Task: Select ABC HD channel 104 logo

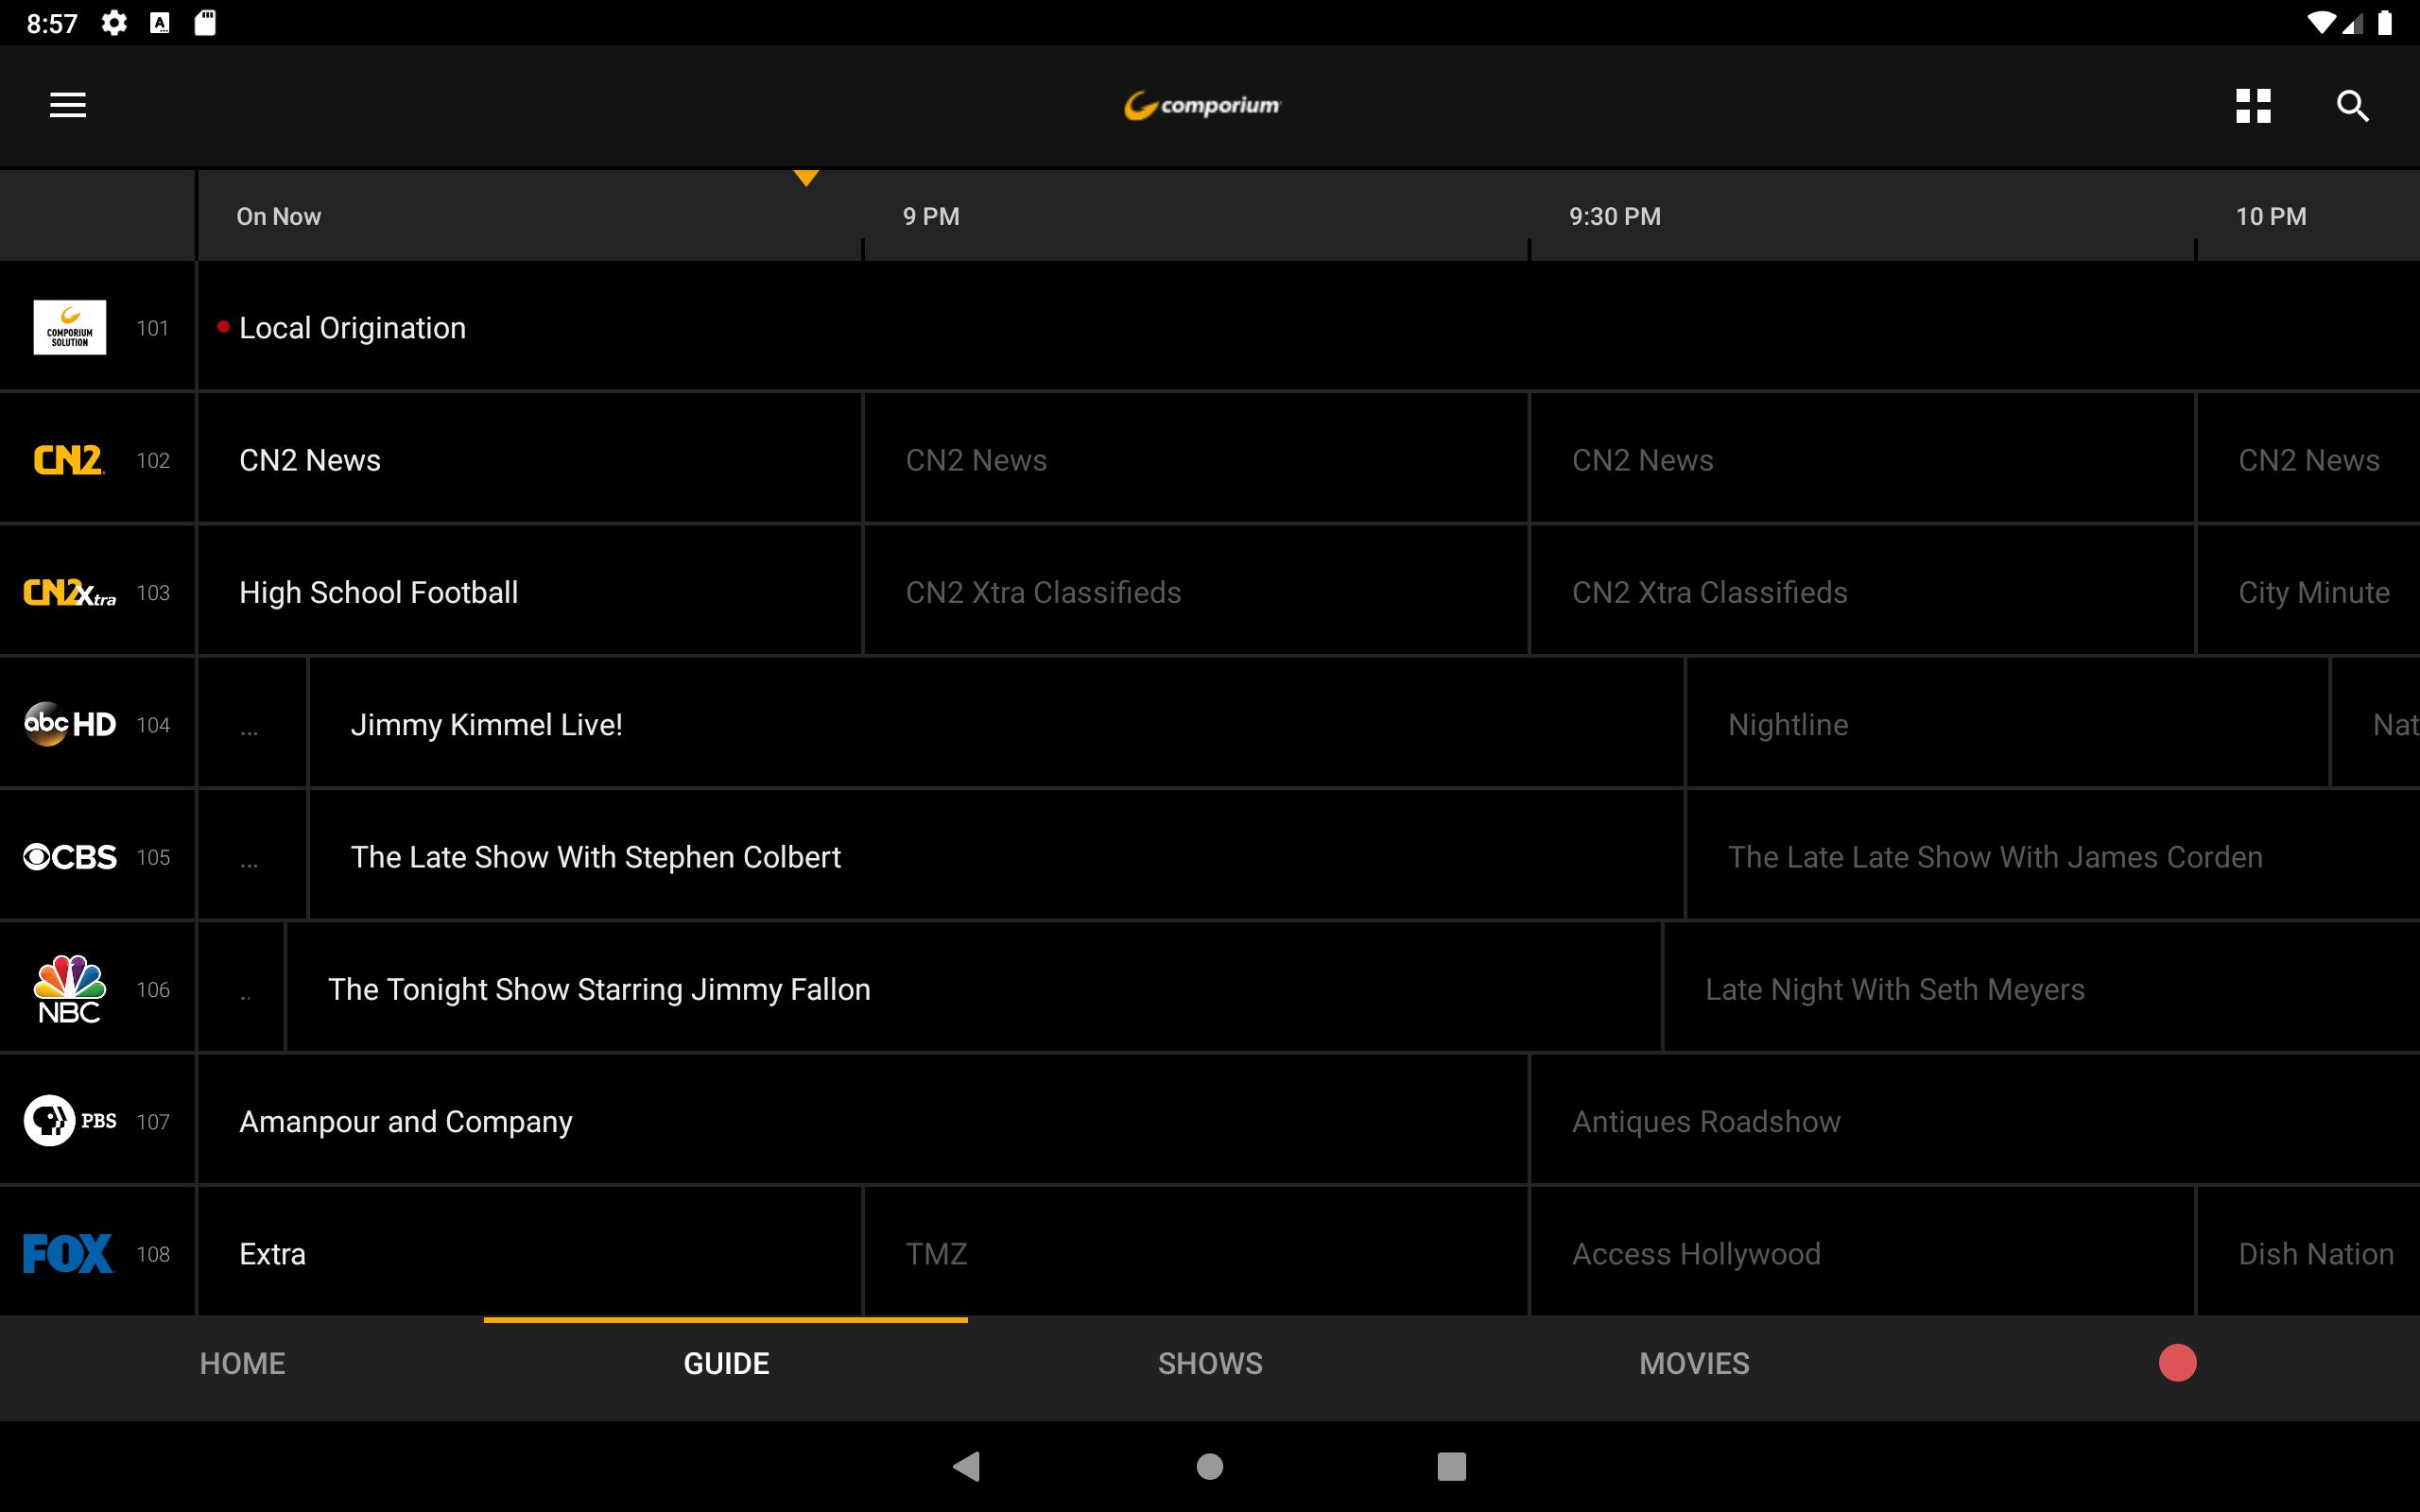Action: click(70, 724)
